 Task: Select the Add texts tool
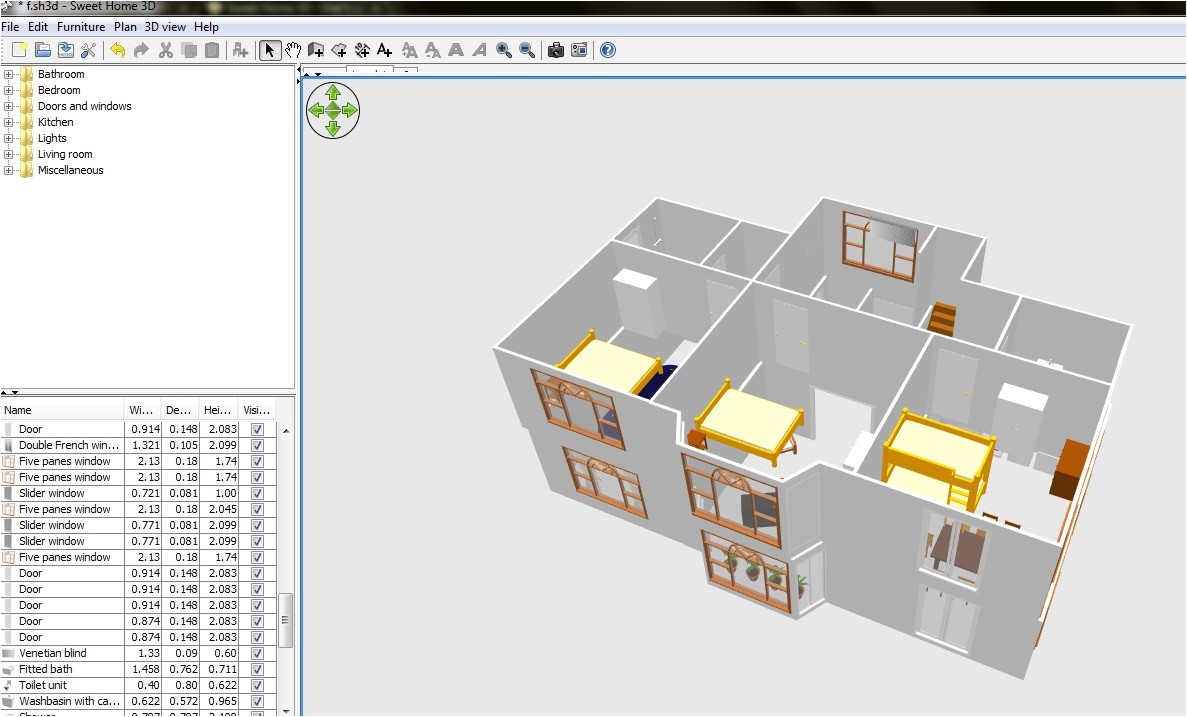tap(384, 49)
